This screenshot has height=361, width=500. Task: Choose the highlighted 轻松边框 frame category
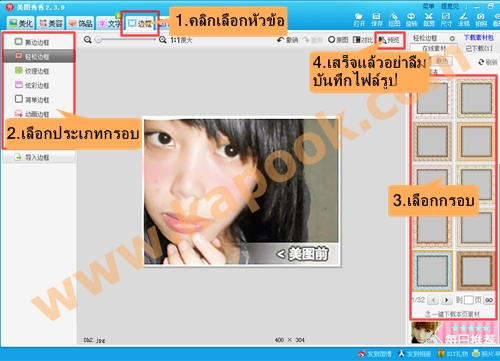38,56
